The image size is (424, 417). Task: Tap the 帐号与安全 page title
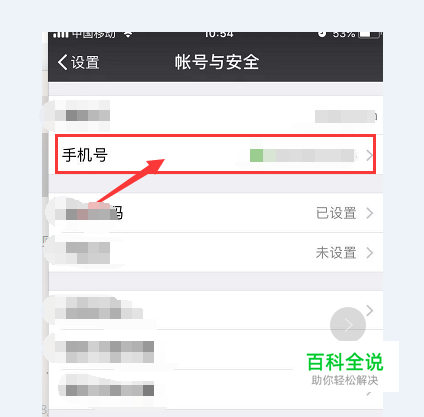click(x=217, y=62)
